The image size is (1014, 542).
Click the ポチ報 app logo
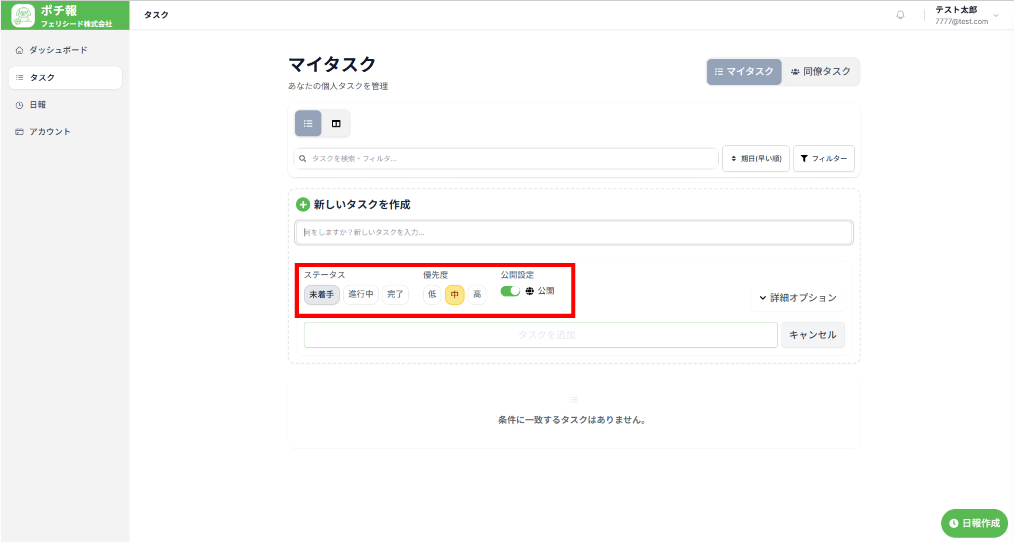pyautogui.click(x=23, y=16)
